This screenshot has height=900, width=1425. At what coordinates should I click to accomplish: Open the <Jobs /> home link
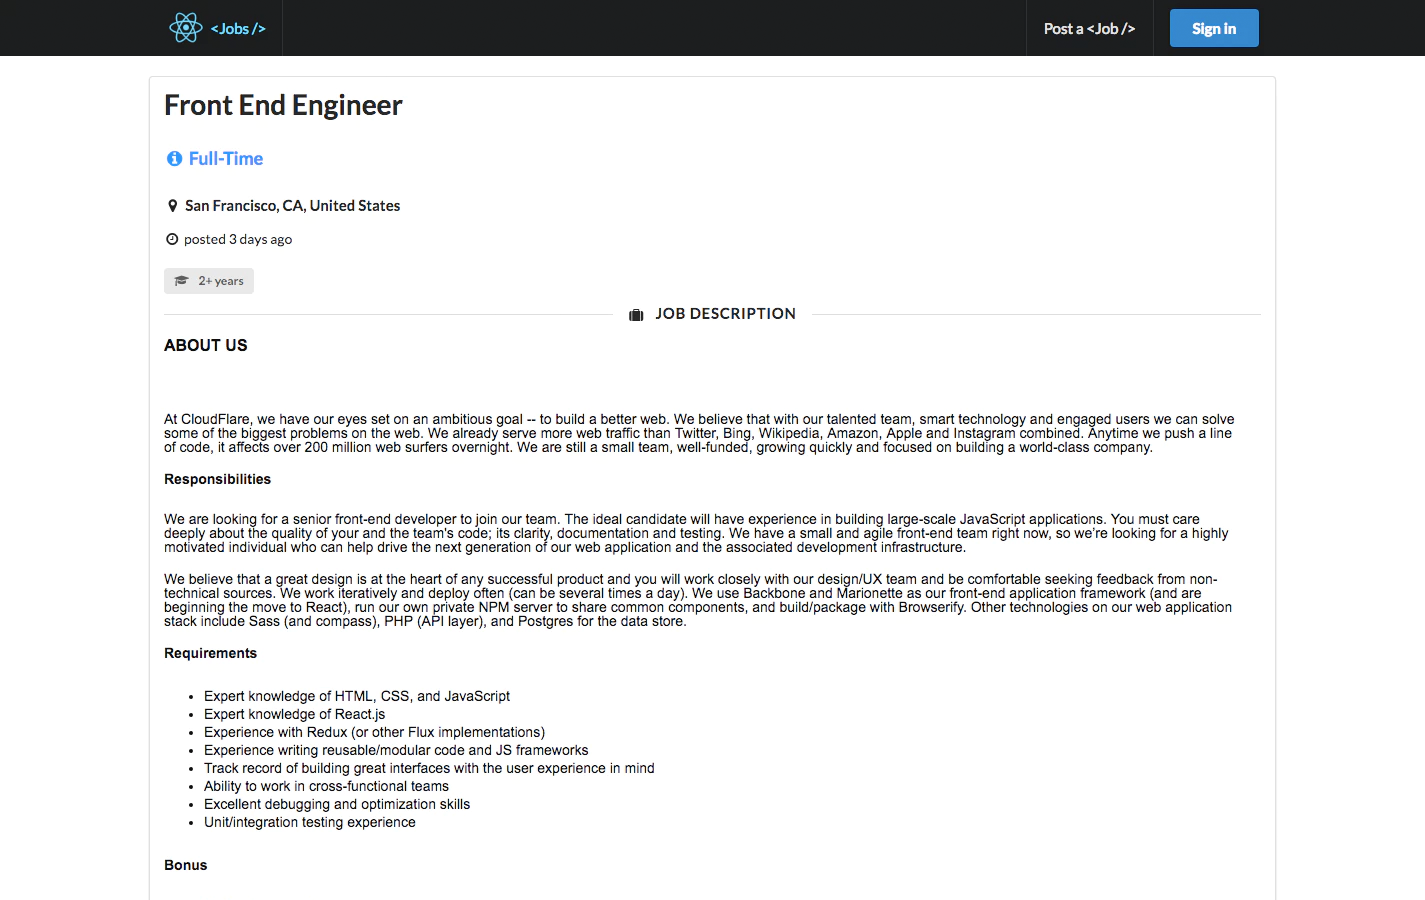pyautogui.click(x=238, y=28)
